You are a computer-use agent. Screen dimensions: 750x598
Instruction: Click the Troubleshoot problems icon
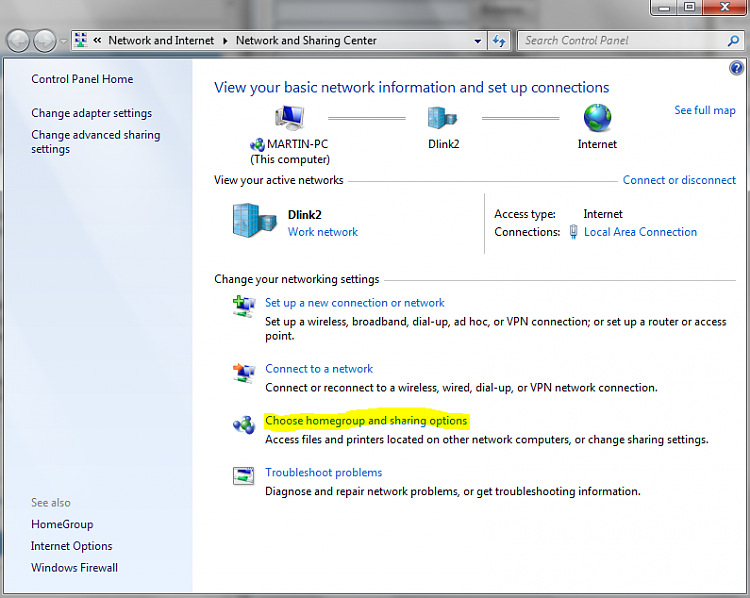243,476
